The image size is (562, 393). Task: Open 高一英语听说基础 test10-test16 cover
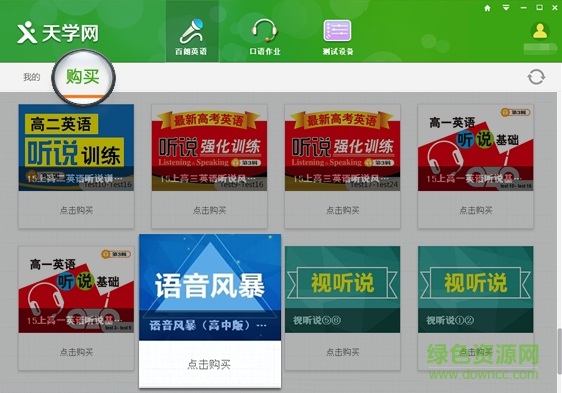[476, 147]
